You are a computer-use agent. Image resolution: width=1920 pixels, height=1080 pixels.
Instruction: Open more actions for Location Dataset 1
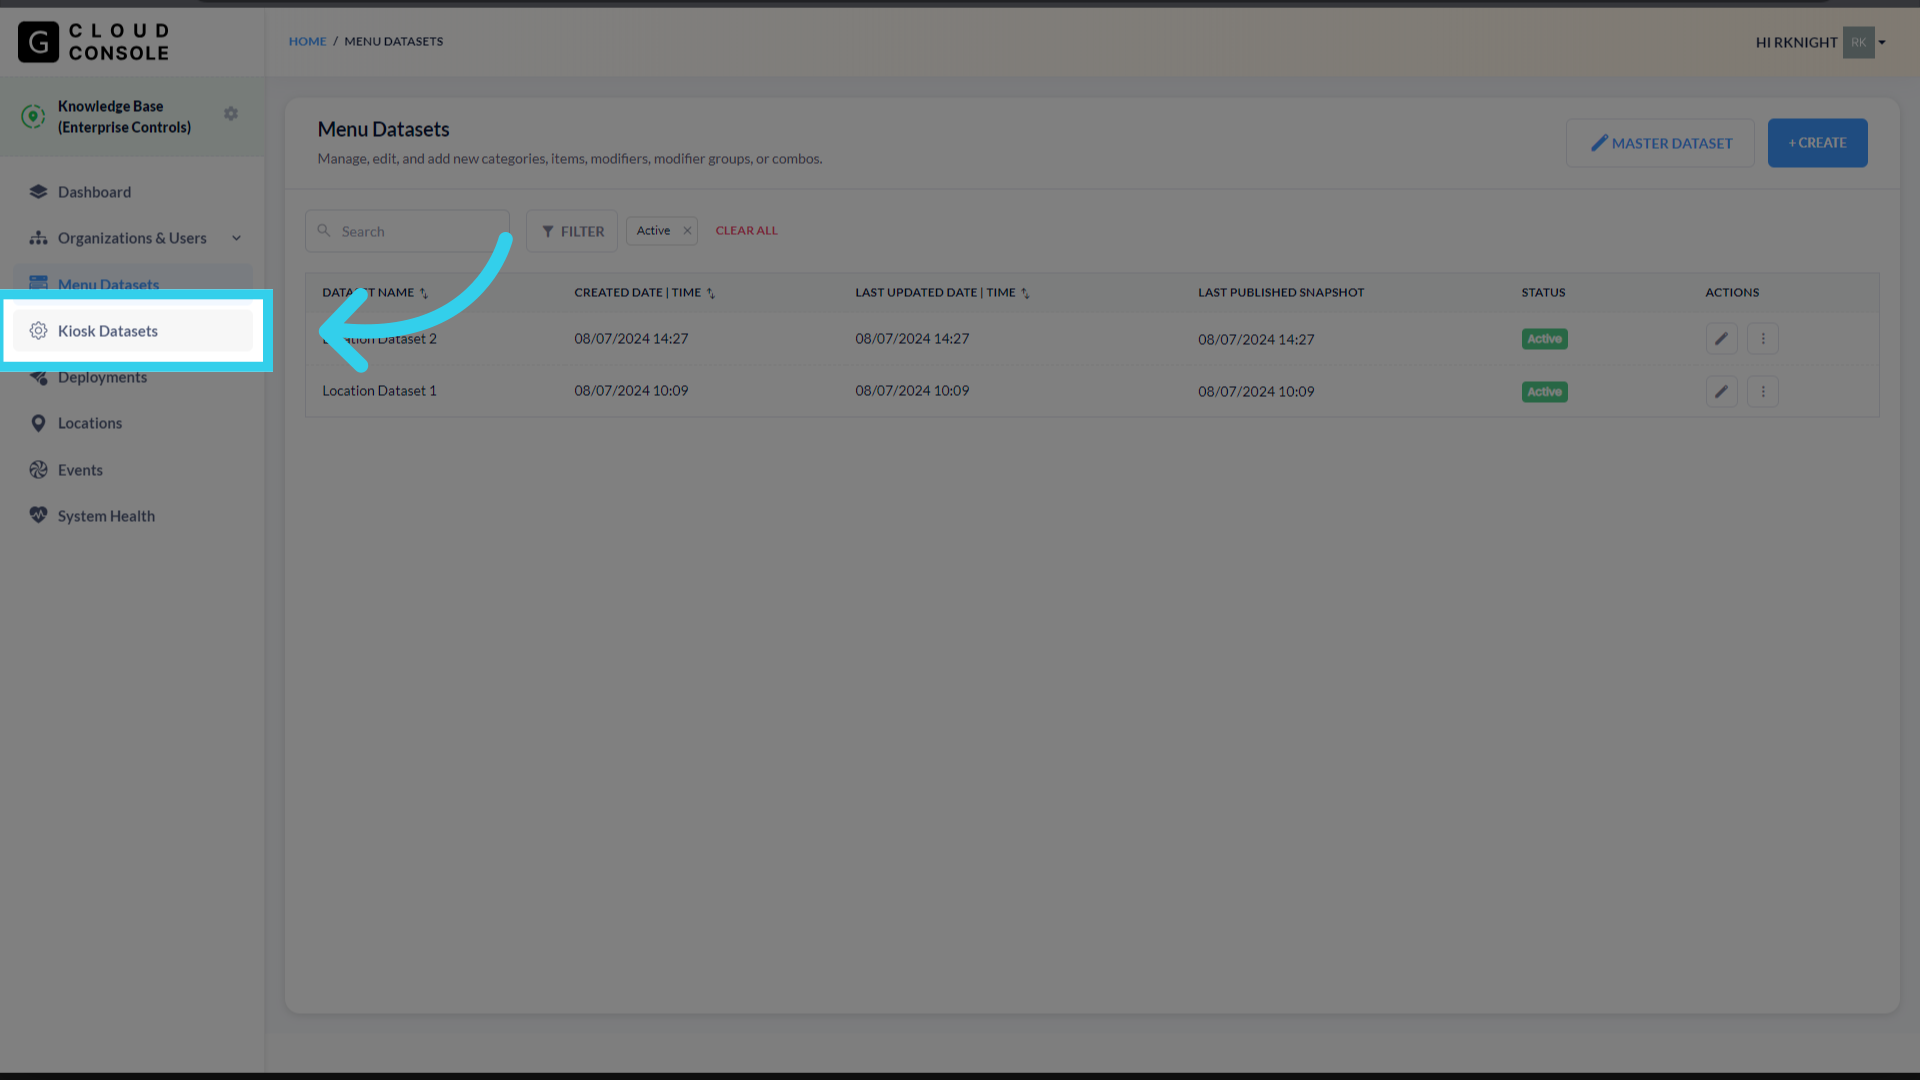pyautogui.click(x=1763, y=392)
